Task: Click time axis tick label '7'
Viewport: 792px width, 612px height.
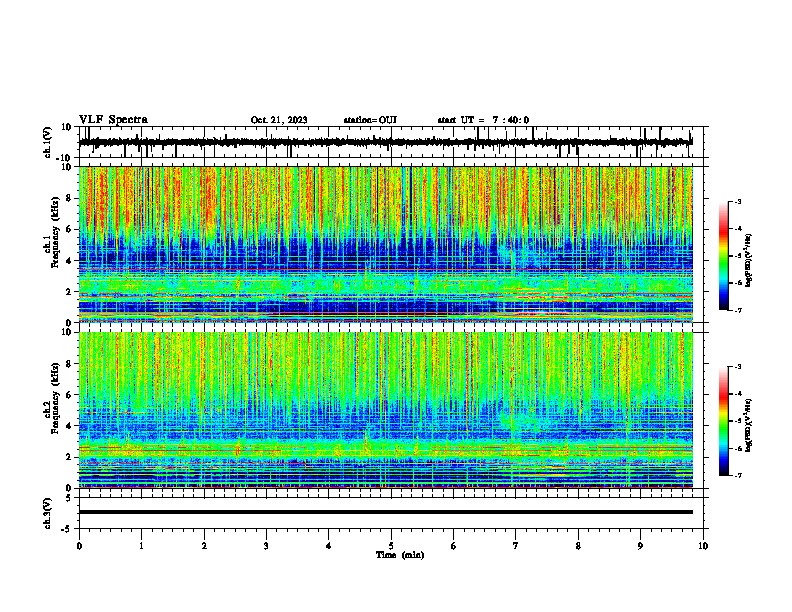Action: (516, 546)
